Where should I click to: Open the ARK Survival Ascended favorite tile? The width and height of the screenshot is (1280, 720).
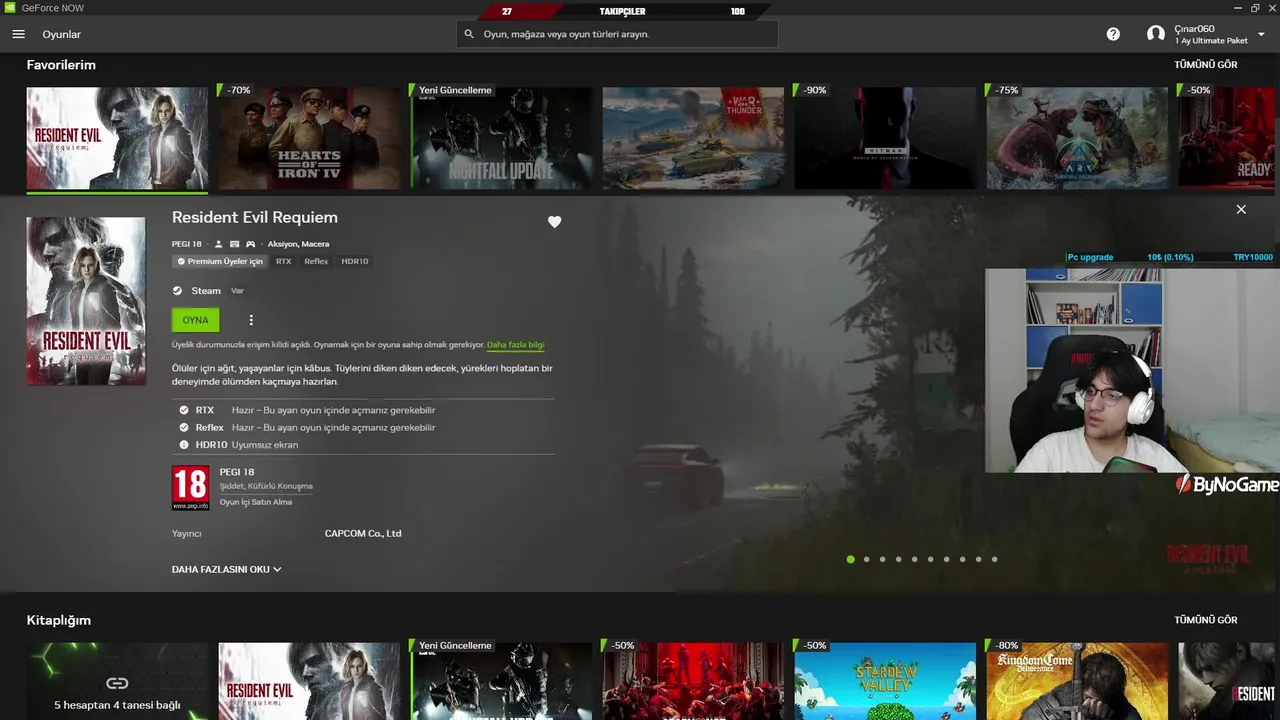pyautogui.click(x=1077, y=138)
